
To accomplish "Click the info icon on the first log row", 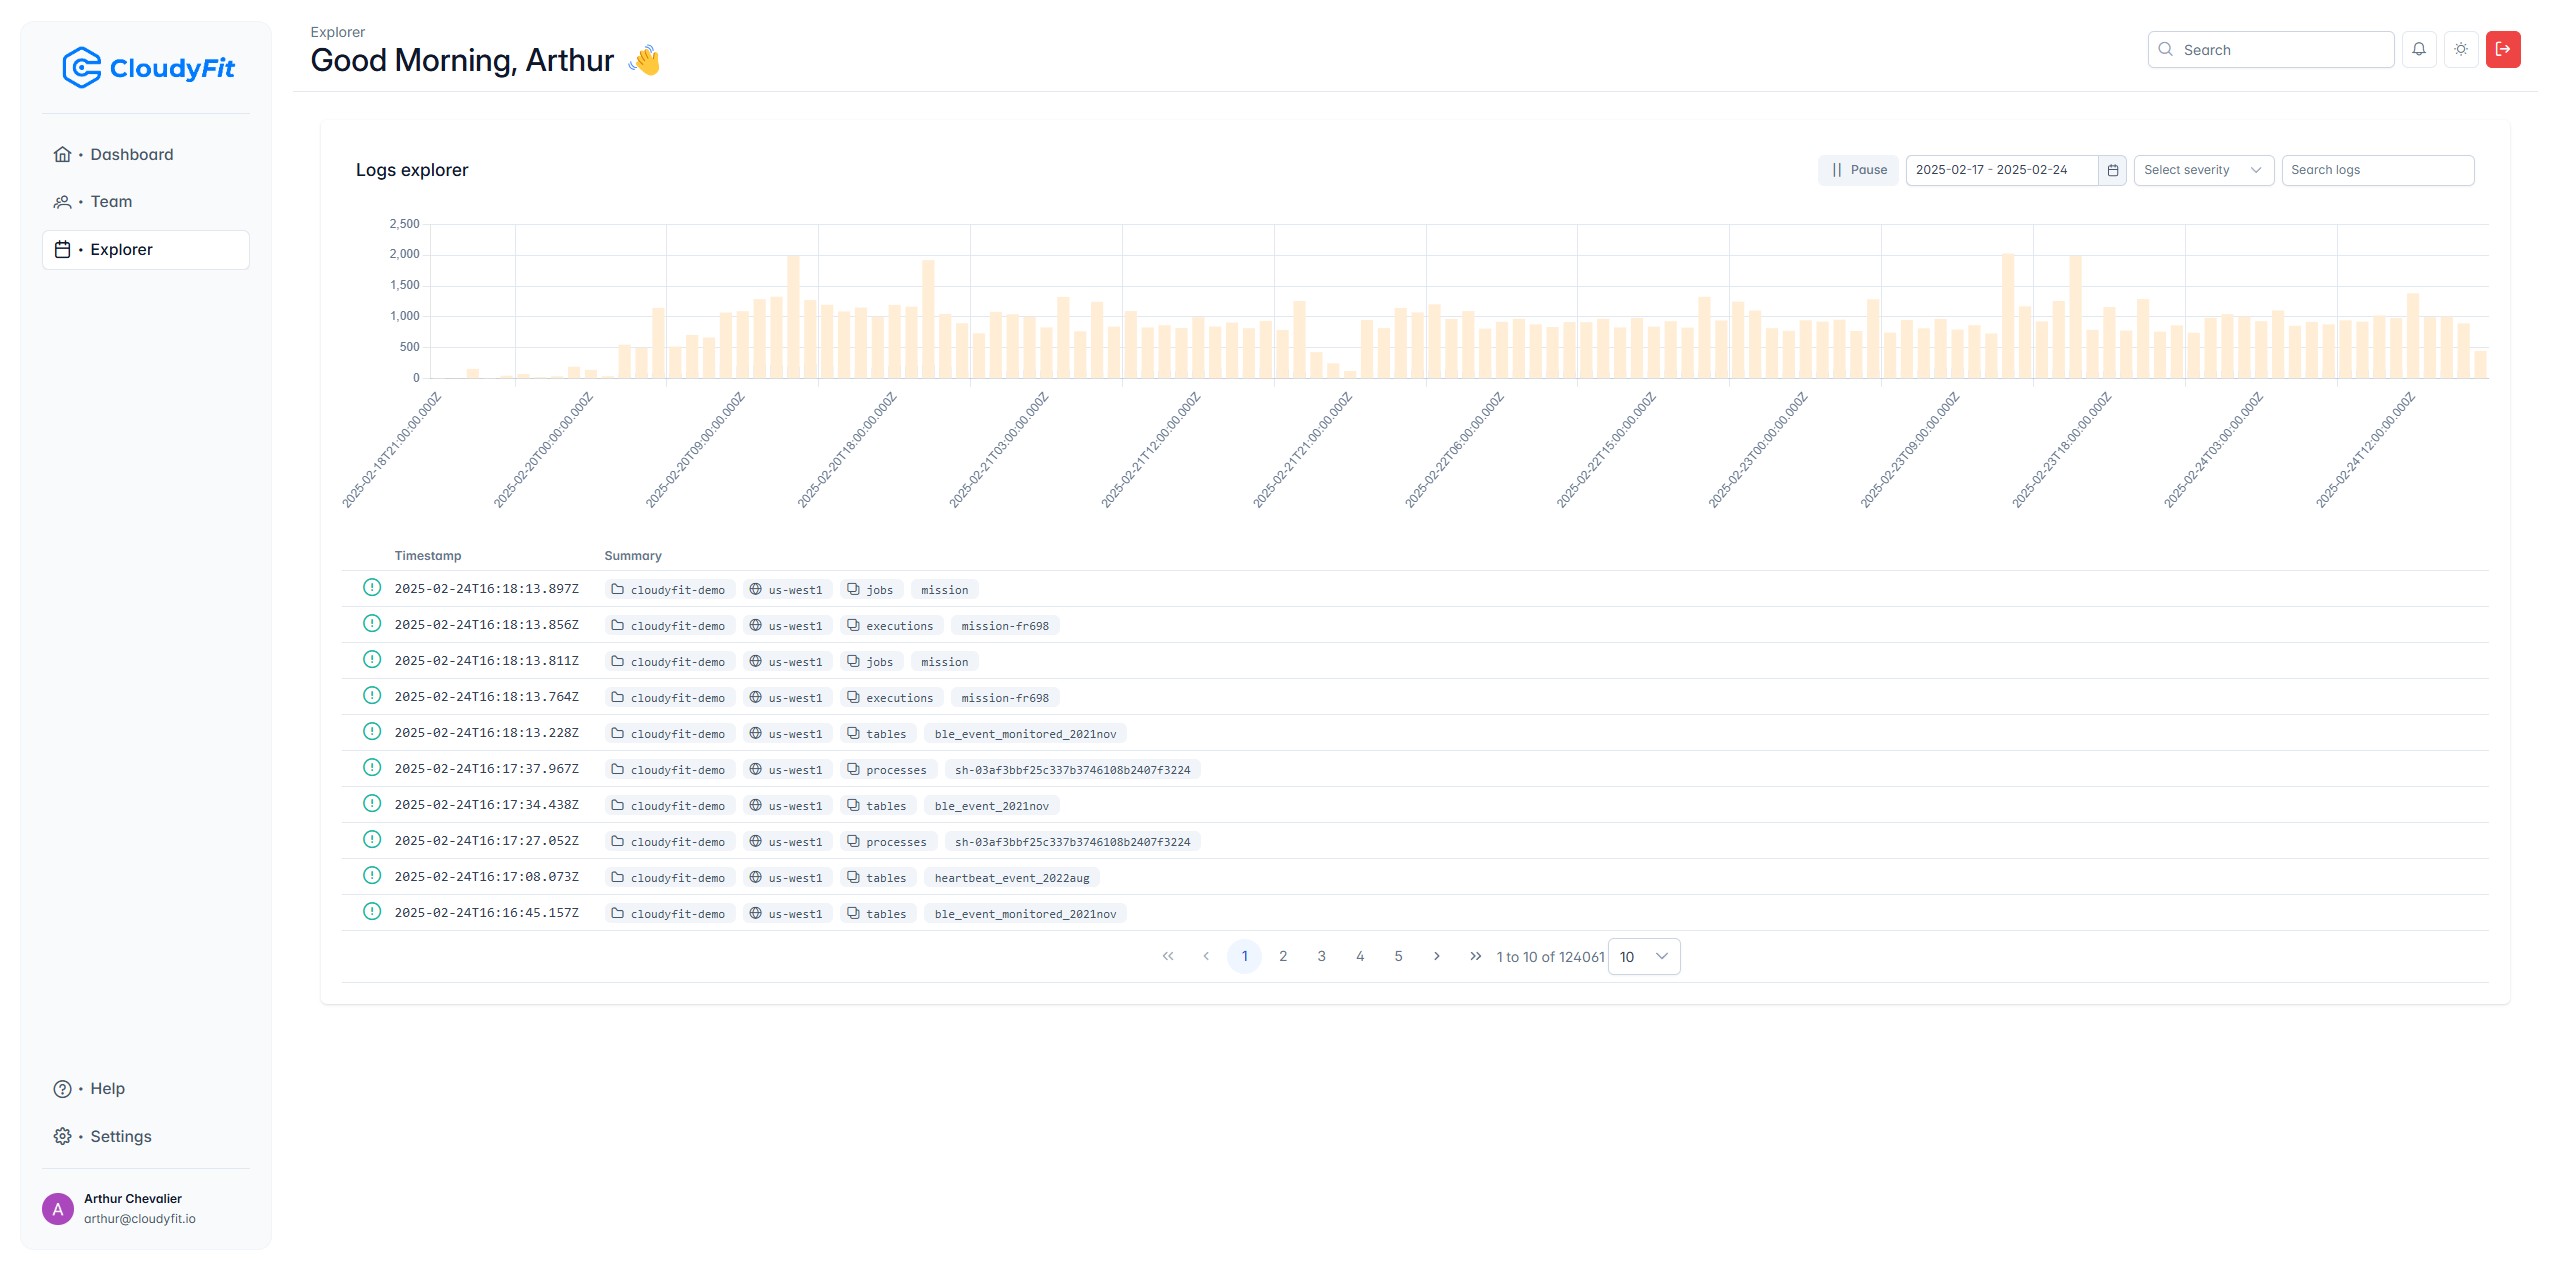I will [372, 588].
